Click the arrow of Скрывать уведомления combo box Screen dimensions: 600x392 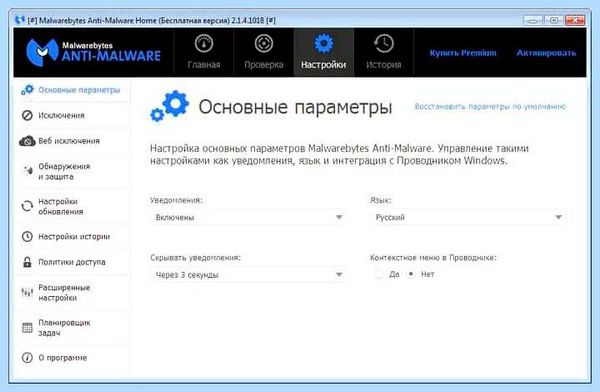coord(339,274)
